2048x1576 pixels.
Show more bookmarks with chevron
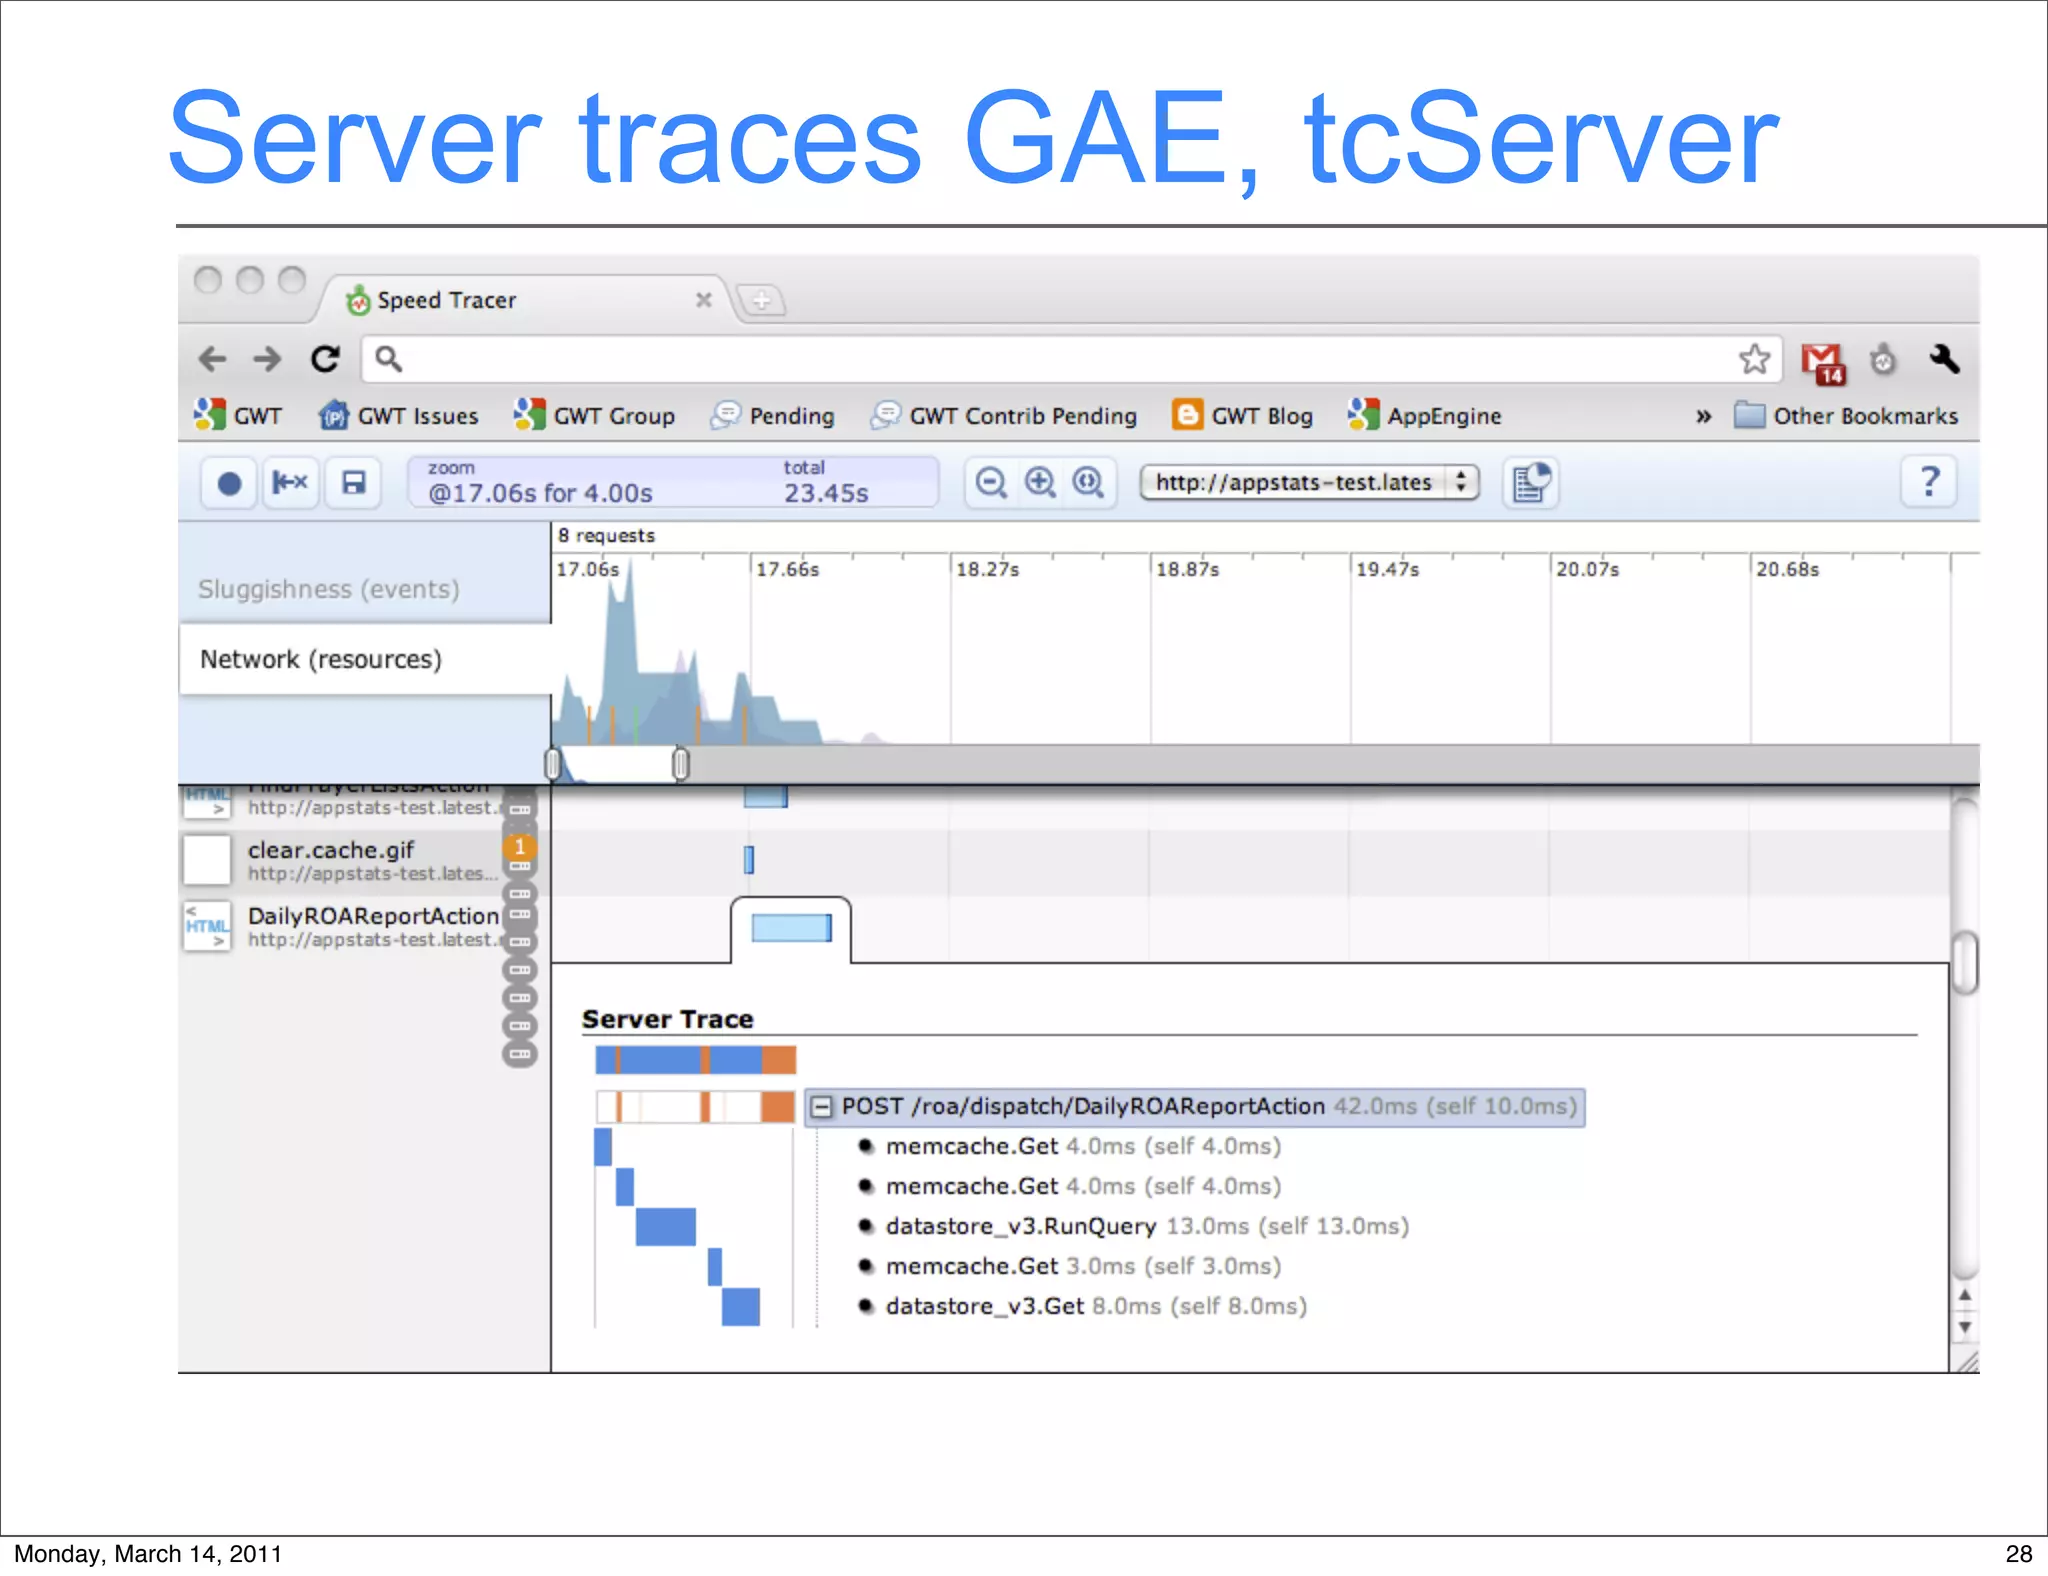(1703, 416)
